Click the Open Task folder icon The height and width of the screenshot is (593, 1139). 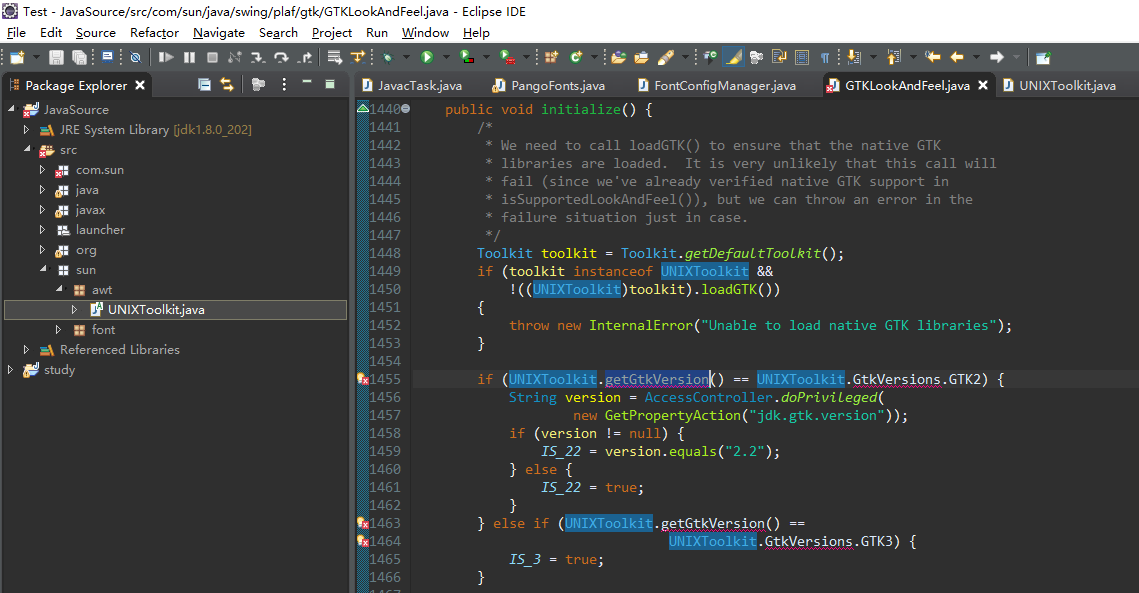tap(641, 57)
